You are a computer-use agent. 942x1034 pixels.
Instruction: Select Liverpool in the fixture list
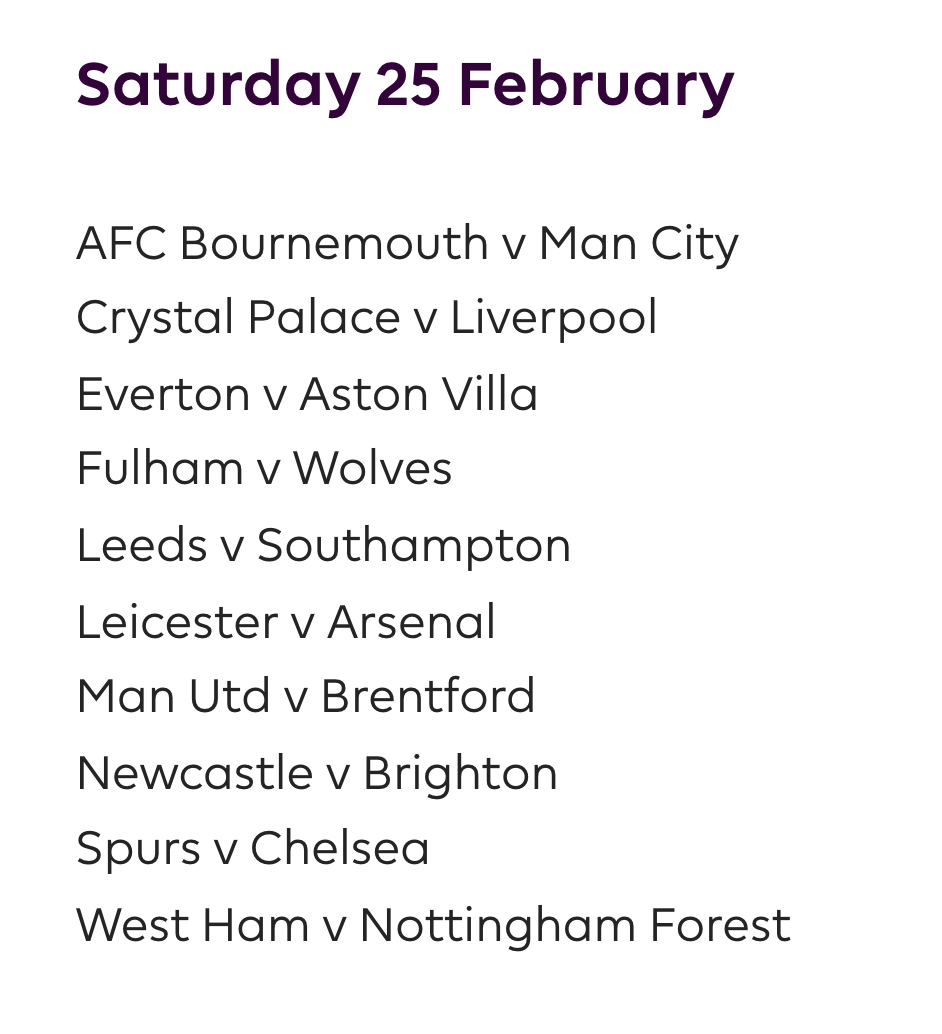point(554,319)
